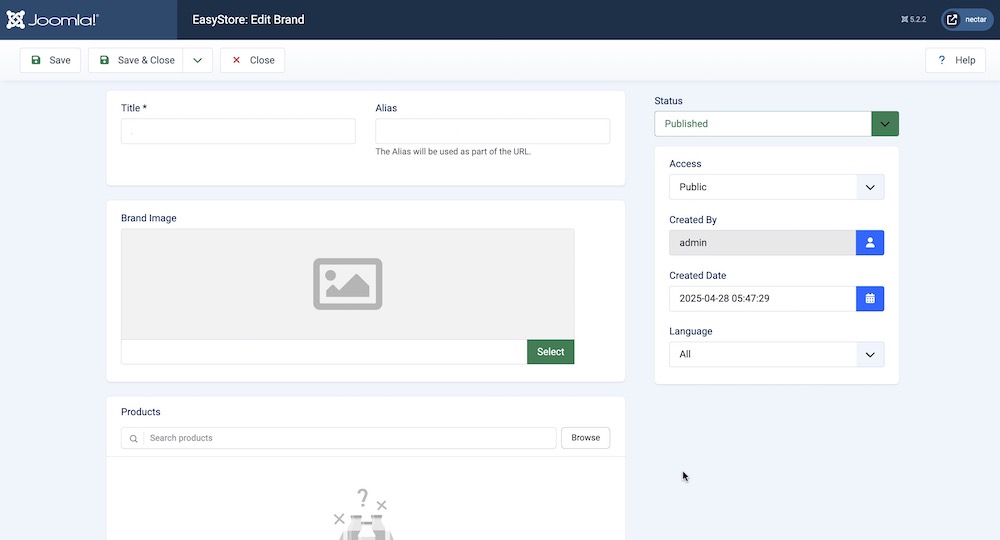This screenshot has width=1000, height=540.
Task: Click Save & Close in the toolbar
Action: pos(136,60)
